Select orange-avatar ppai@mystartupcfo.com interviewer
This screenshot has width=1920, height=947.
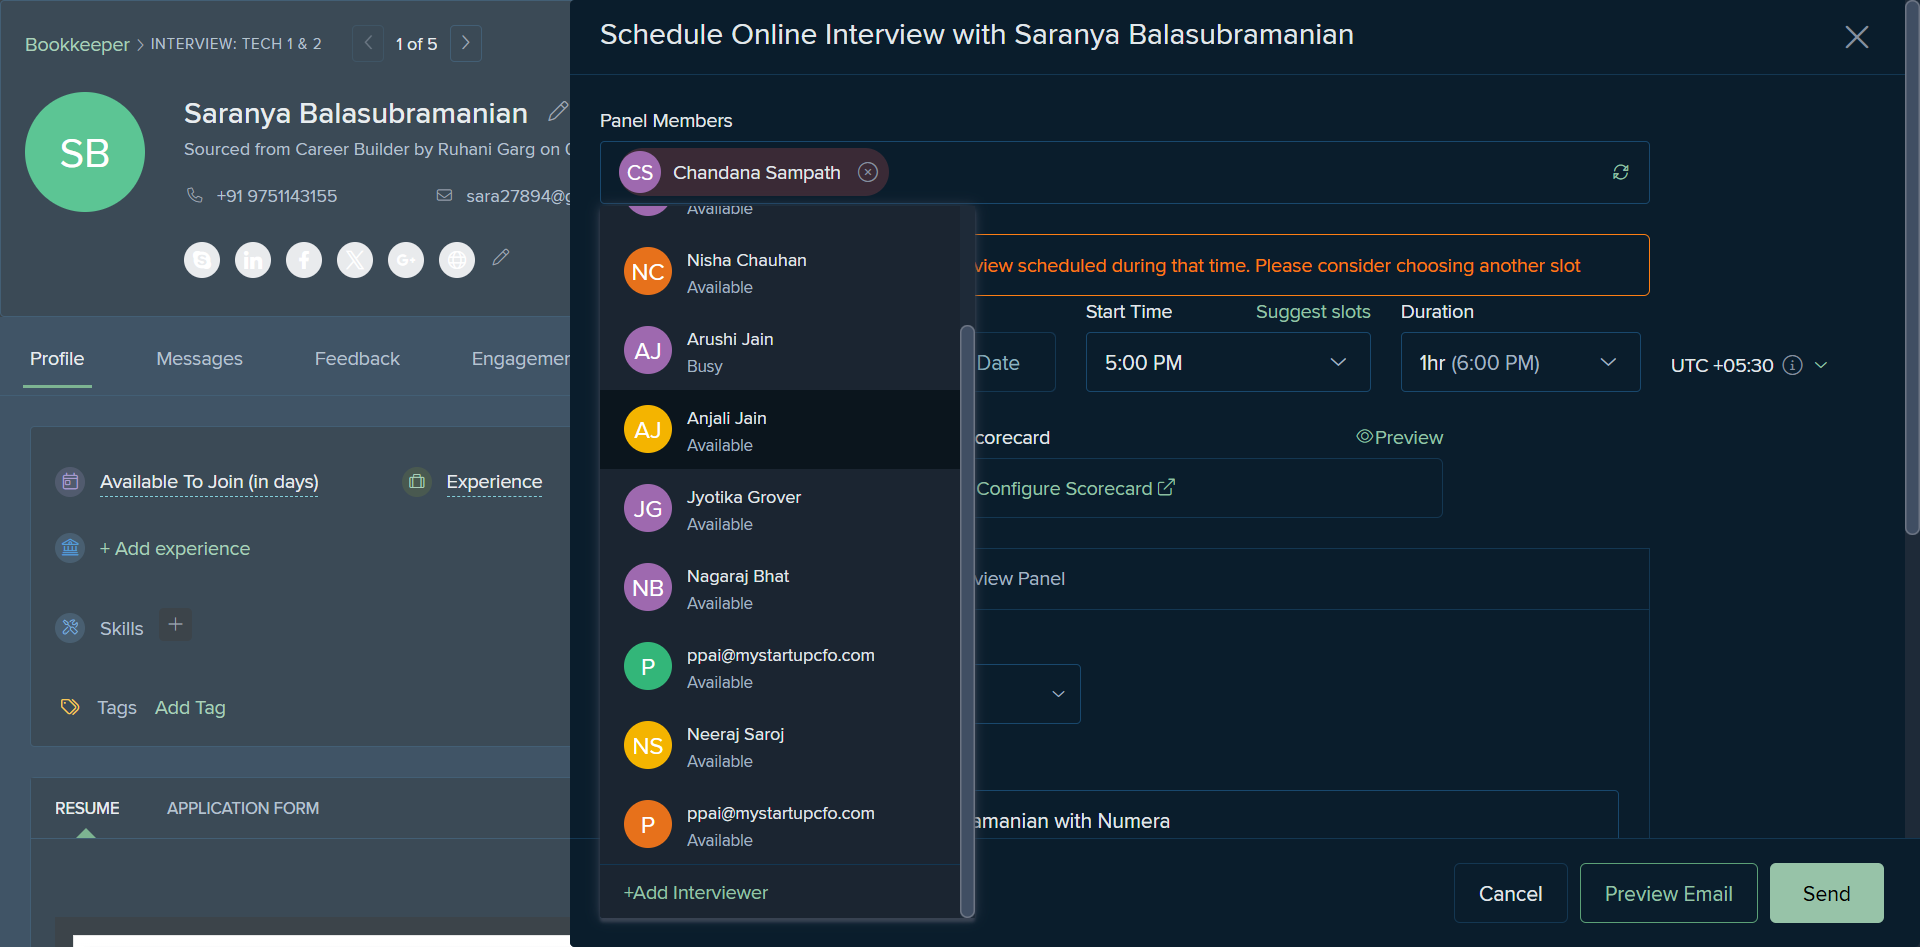780,825
